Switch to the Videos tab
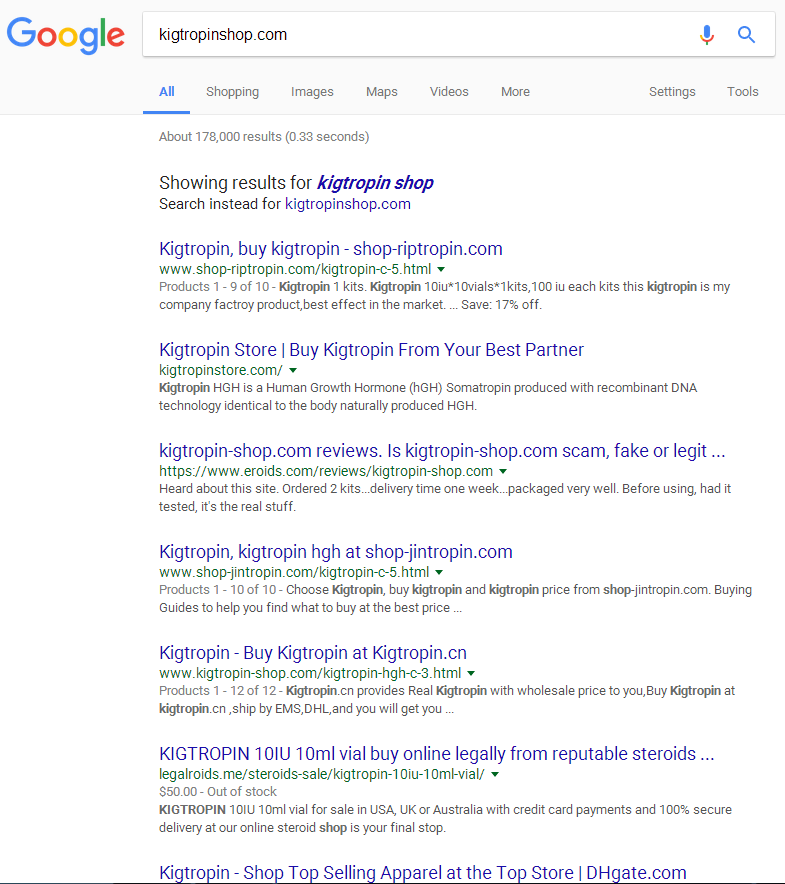785x884 pixels. point(449,91)
